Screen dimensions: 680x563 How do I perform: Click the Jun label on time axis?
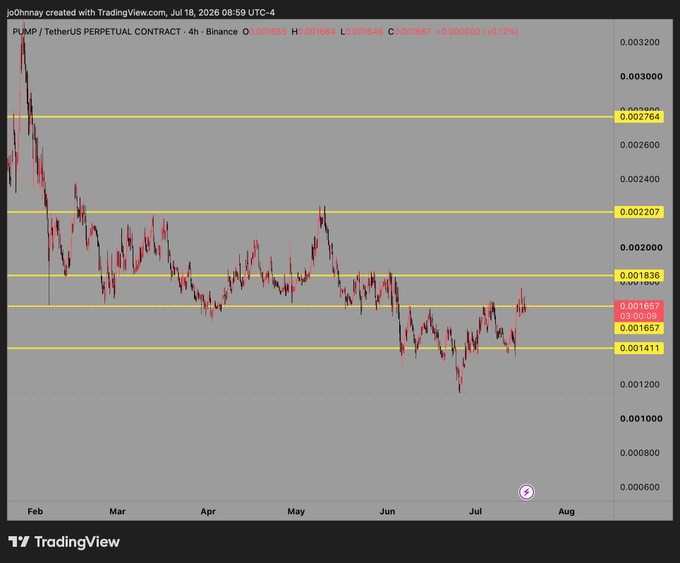(x=387, y=511)
